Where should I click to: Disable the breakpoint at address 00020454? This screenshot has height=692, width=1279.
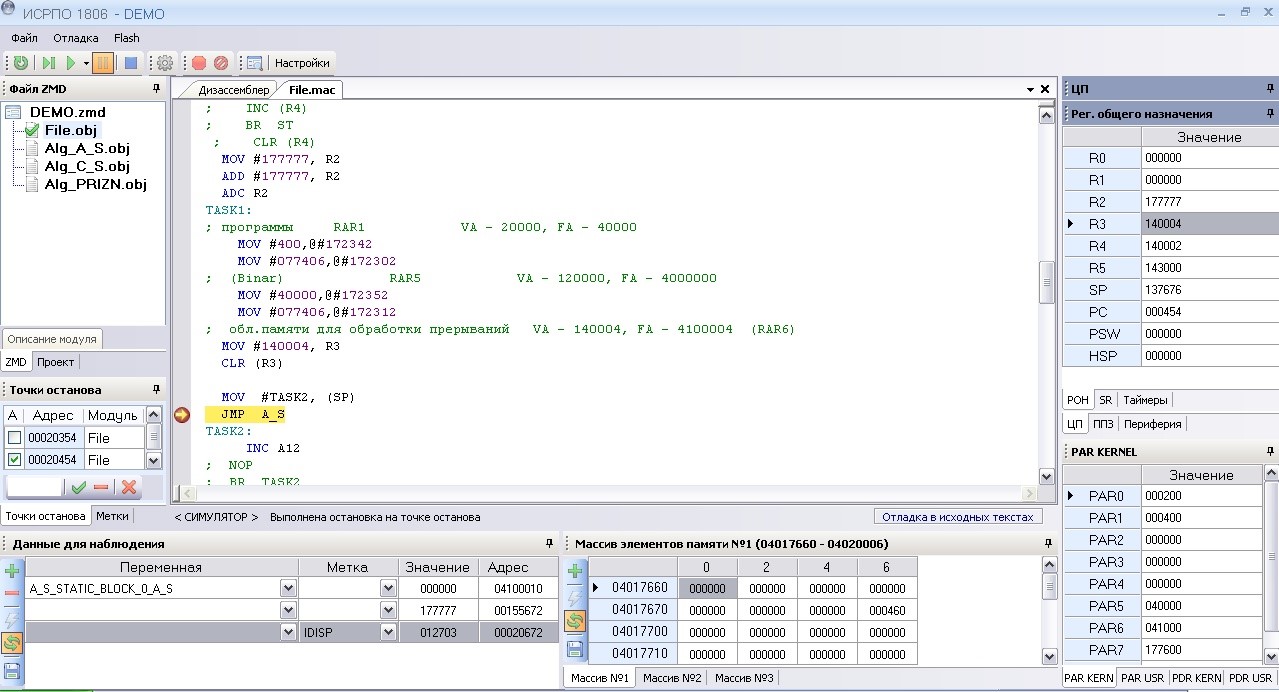point(13,460)
